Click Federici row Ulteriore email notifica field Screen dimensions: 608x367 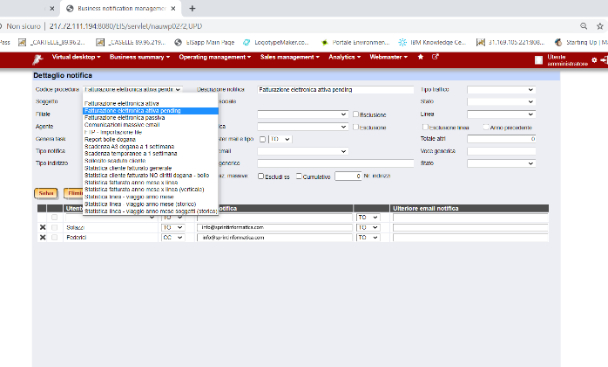point(471,237)
